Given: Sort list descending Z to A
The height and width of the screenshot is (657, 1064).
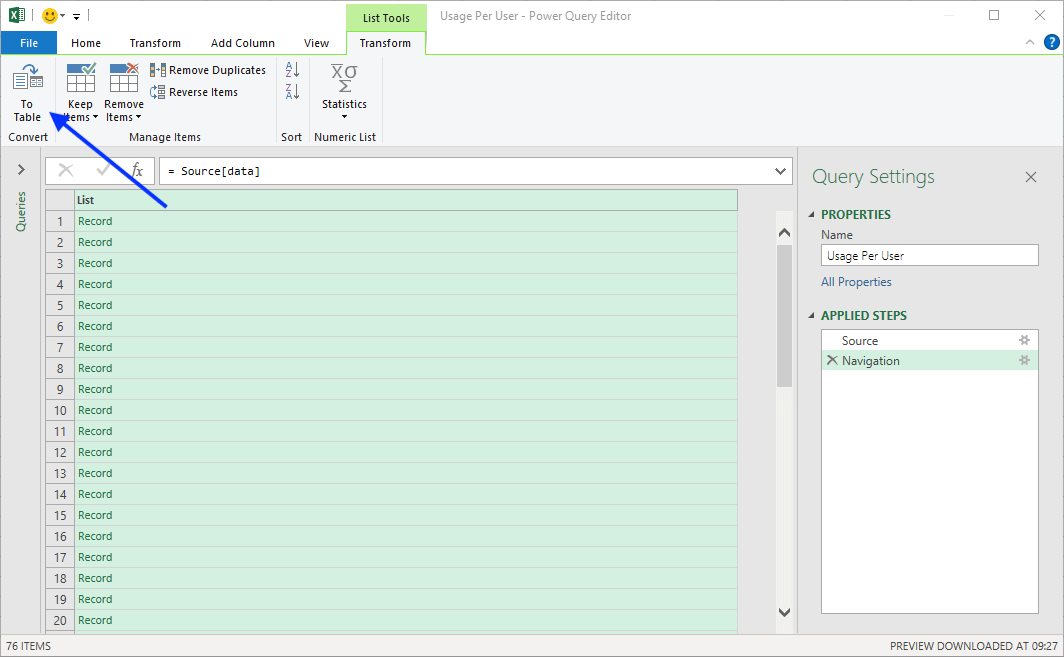Looking at the screenshot, I should click(x=292, y=92).
